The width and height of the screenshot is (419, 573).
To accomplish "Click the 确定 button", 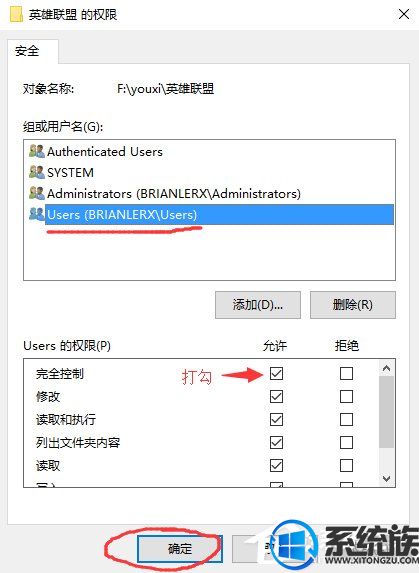I will click(180, 549).
